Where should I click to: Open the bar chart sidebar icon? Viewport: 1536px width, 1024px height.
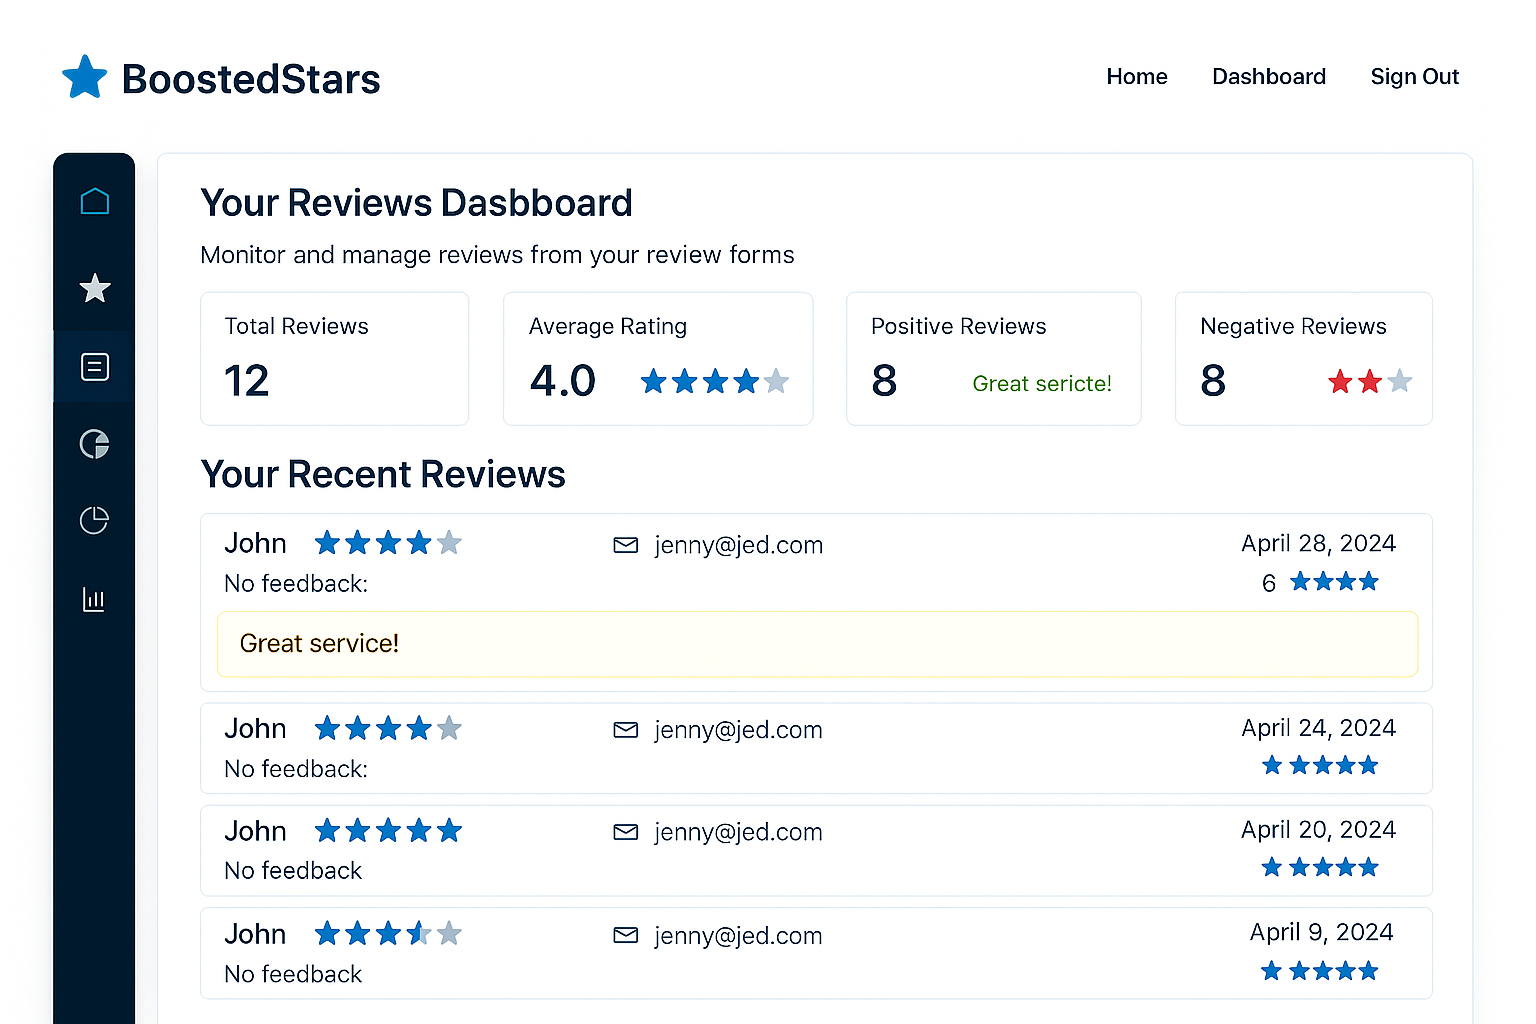click(x=94, y=599)
